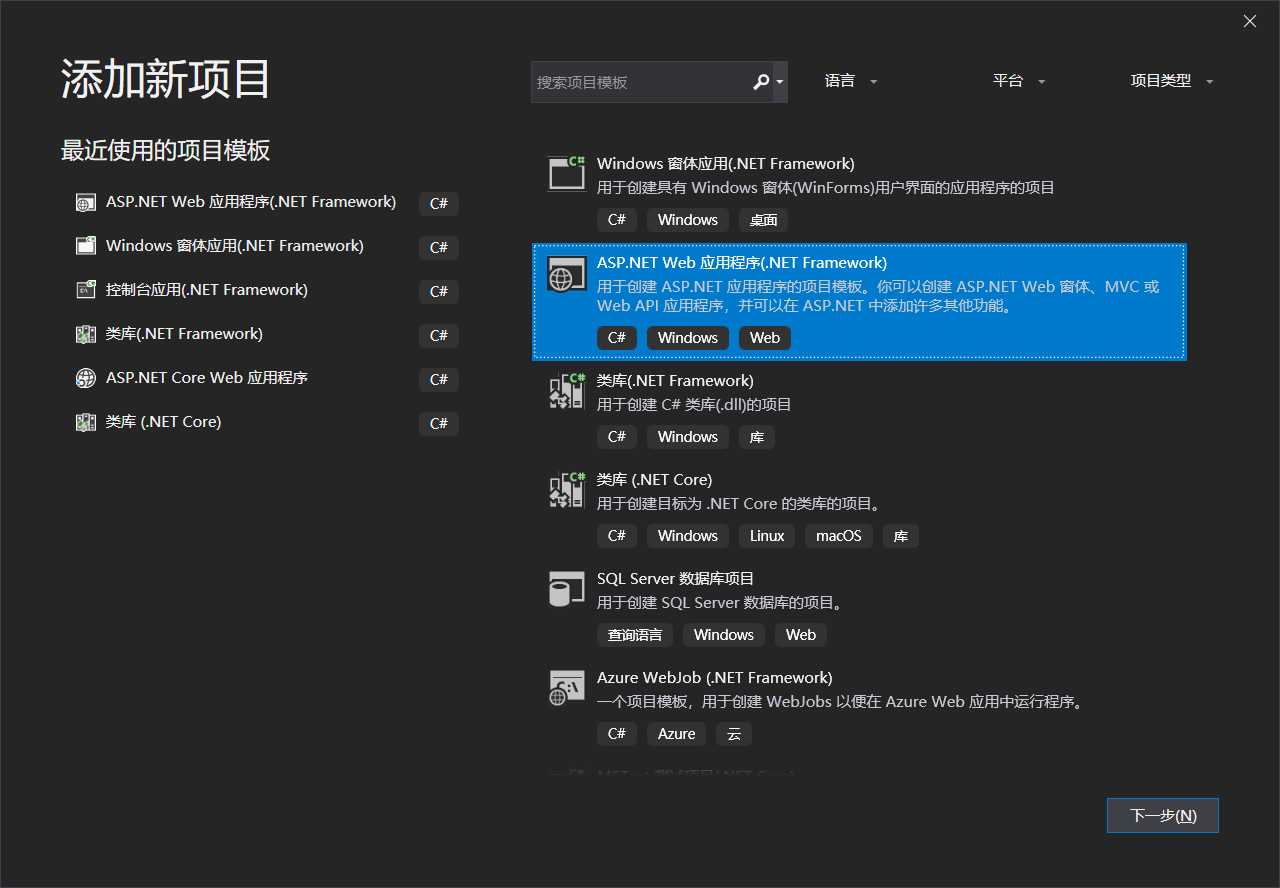Screen dimensions: 1280x888
Task: Click recent ASP.NET Web 应用程序(.NET Framework) icon
Action: click(86, 203)
